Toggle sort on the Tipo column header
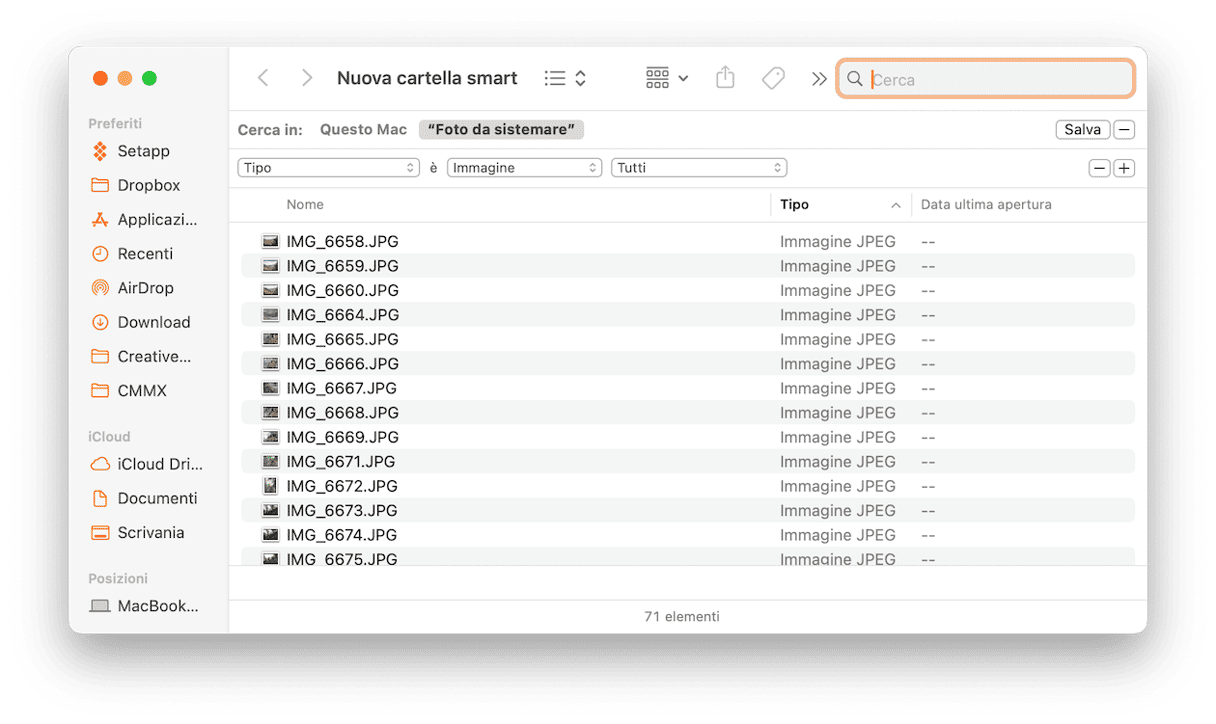 coord(840,204)
